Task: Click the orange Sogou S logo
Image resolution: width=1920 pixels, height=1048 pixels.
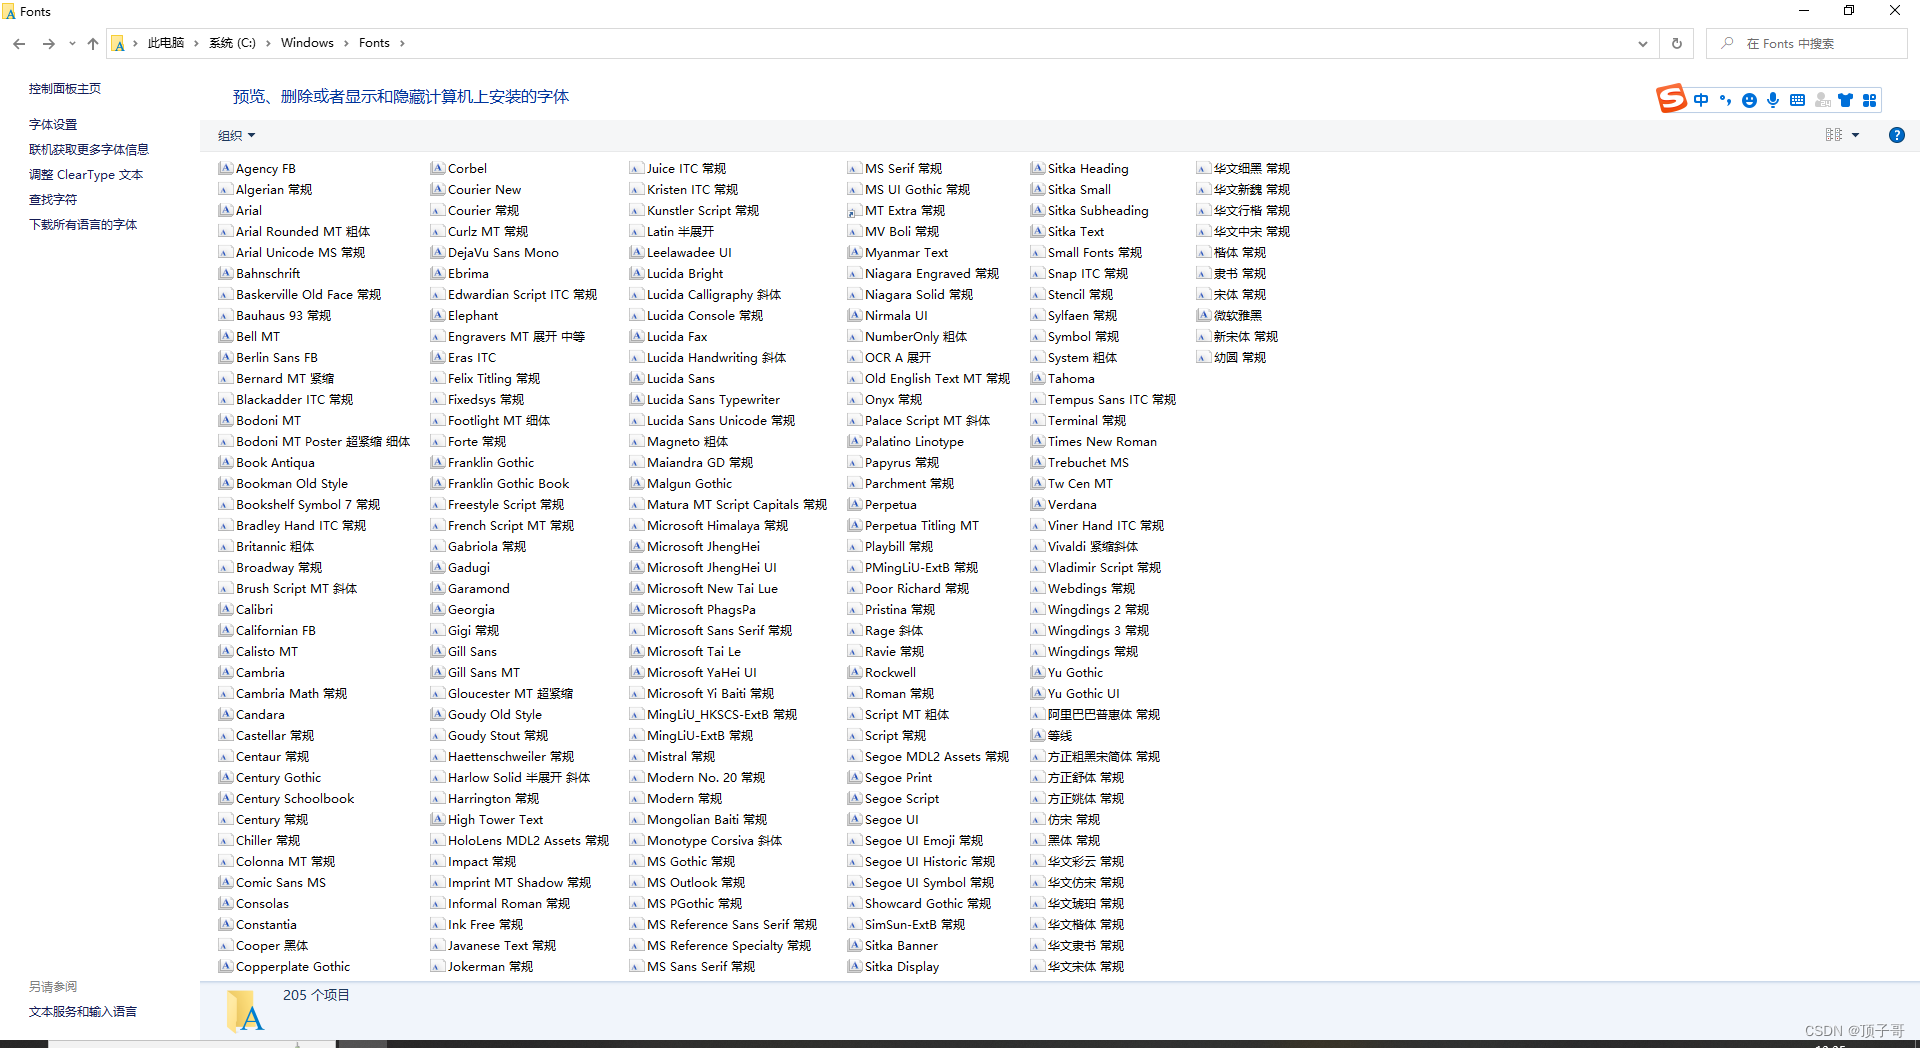Action: (1671, 99)
